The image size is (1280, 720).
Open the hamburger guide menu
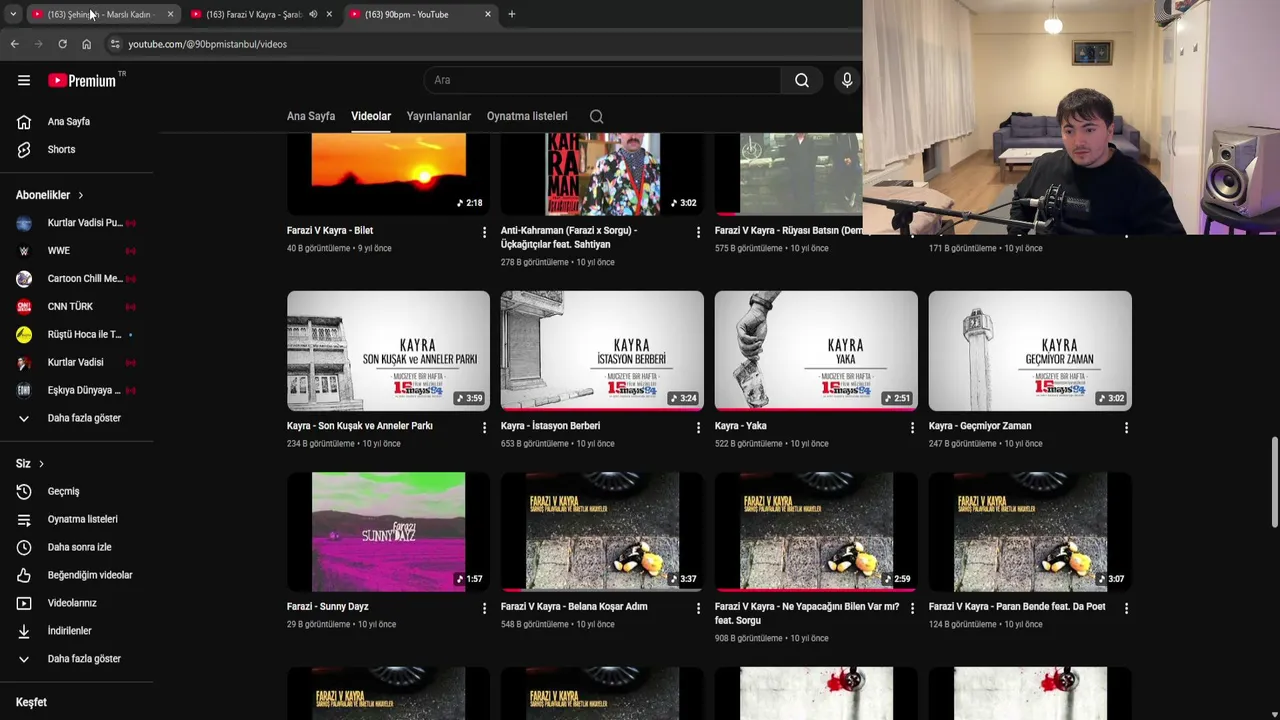[x=24, y=80]
